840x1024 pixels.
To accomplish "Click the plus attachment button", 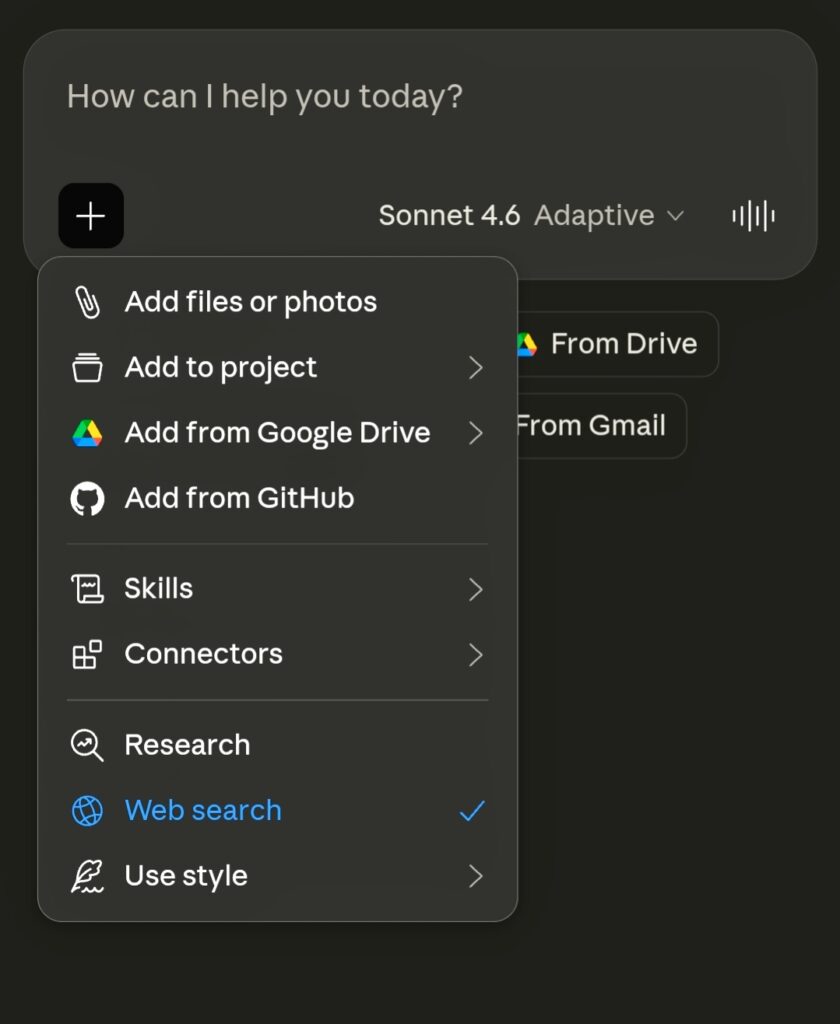I will pos(91,216).
